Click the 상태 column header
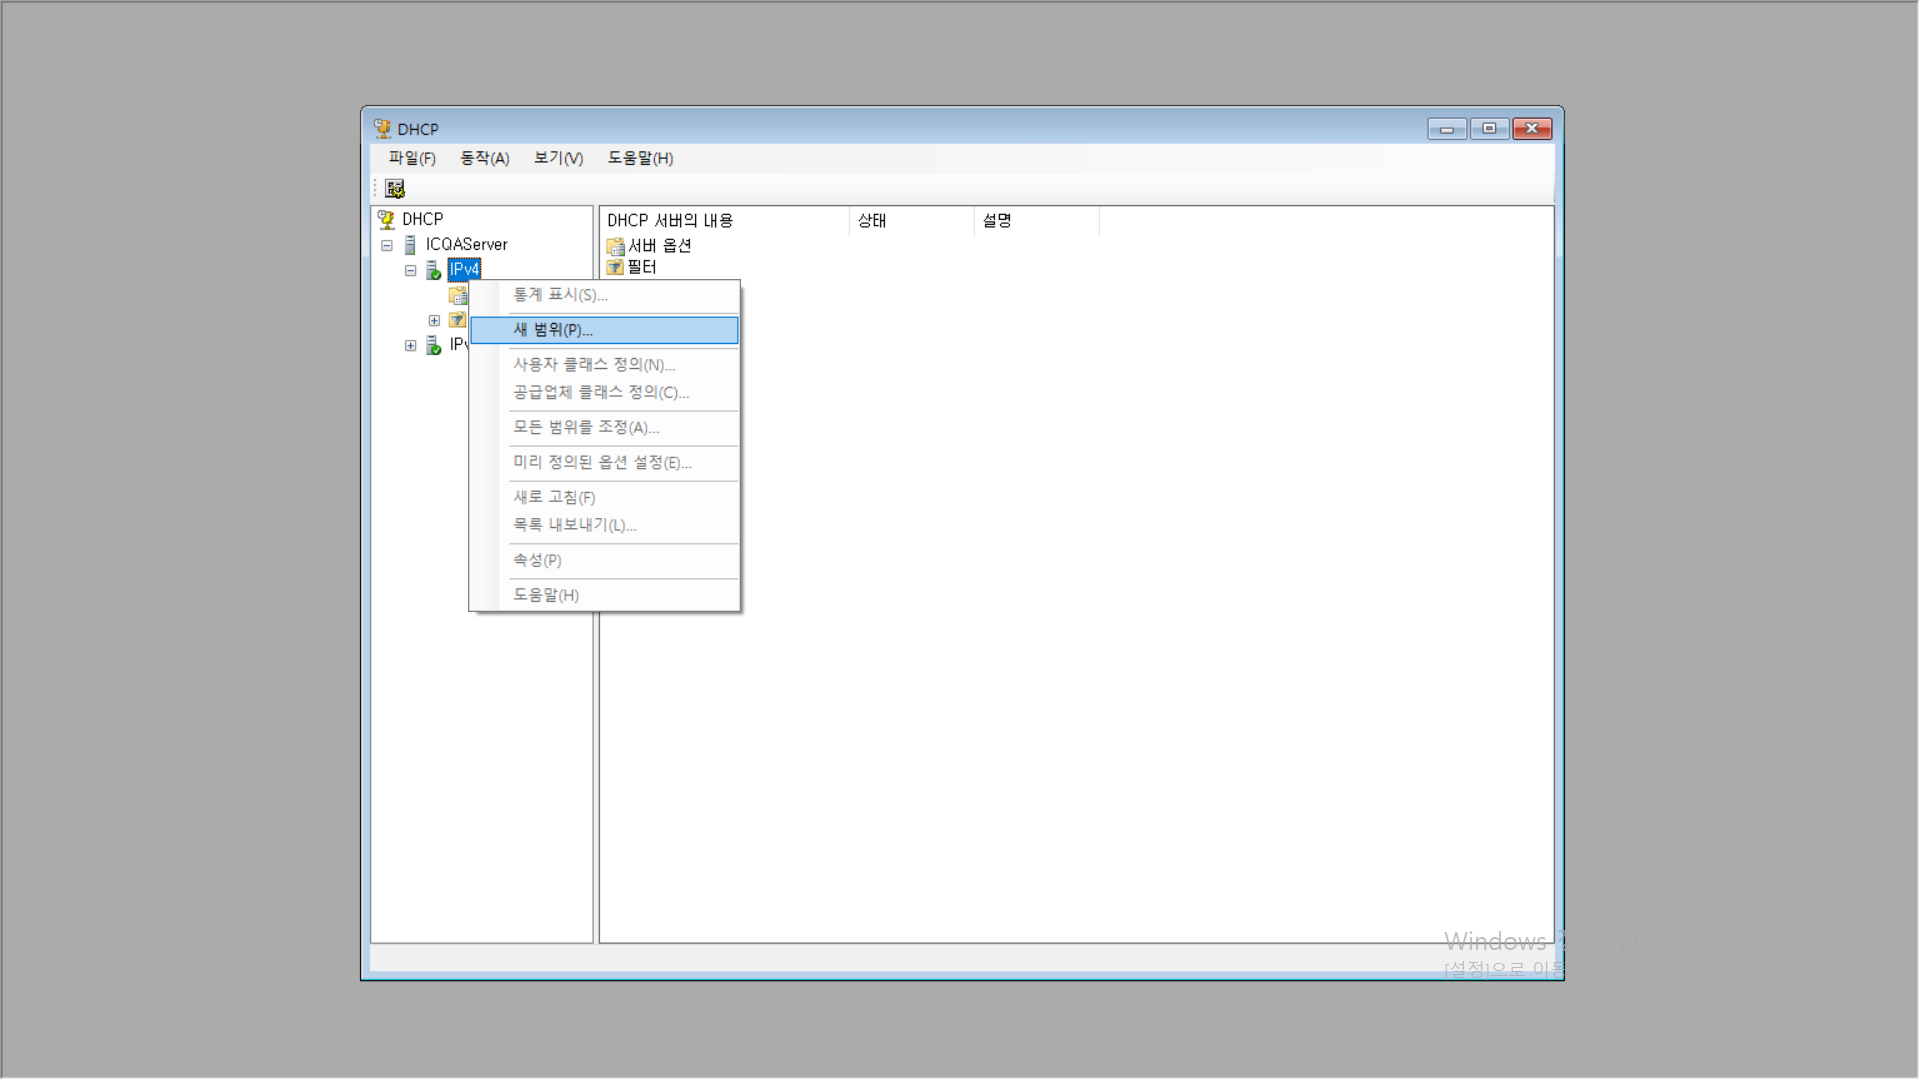The height and width of the screenshot is (1080, 1920). point(872,221)
